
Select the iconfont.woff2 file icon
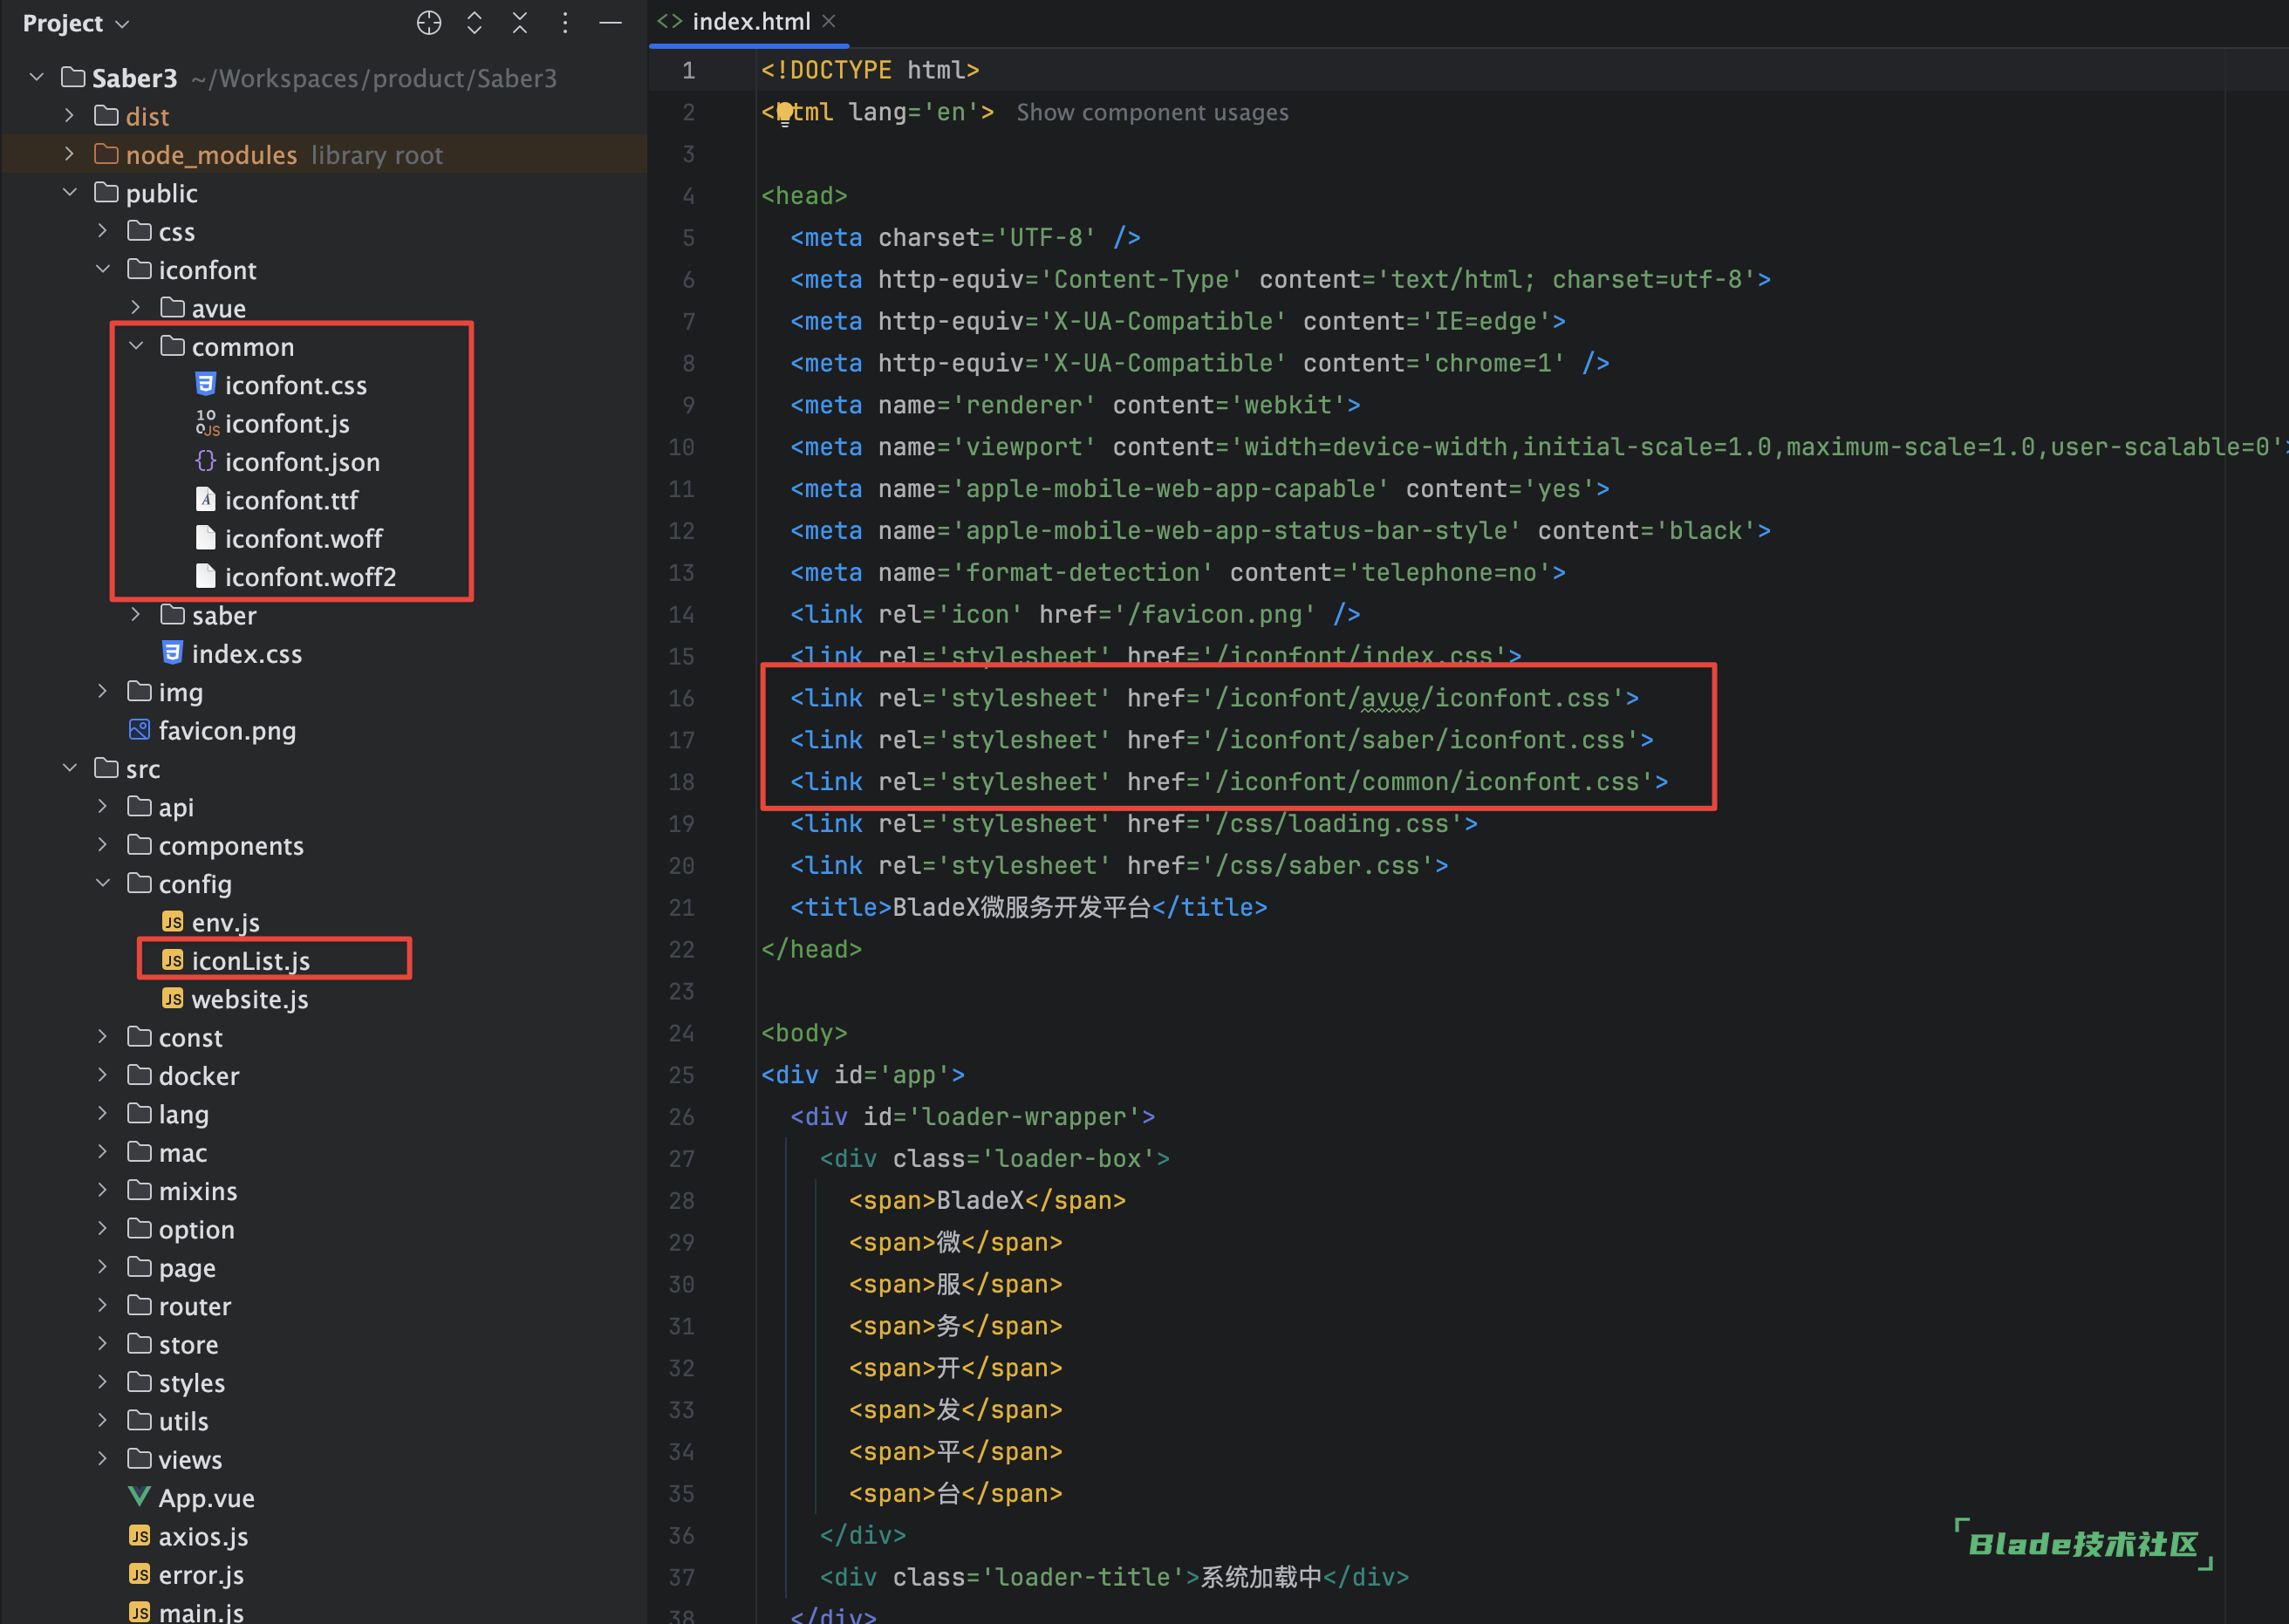pyautogui.click(x=205, y=576)
